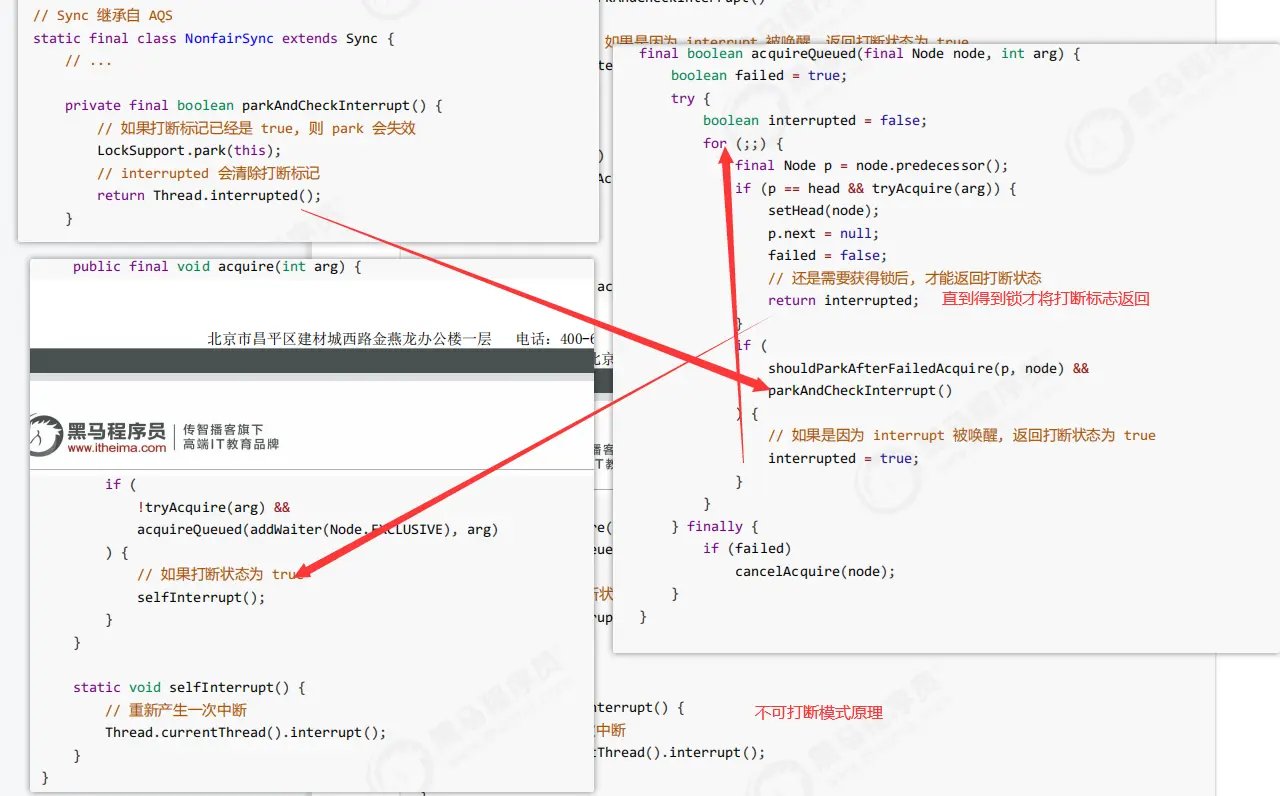Screen dimensions: 1280x796
Task: Click the comment '// 如果打断状态为 true'
Action: point(220,574)
